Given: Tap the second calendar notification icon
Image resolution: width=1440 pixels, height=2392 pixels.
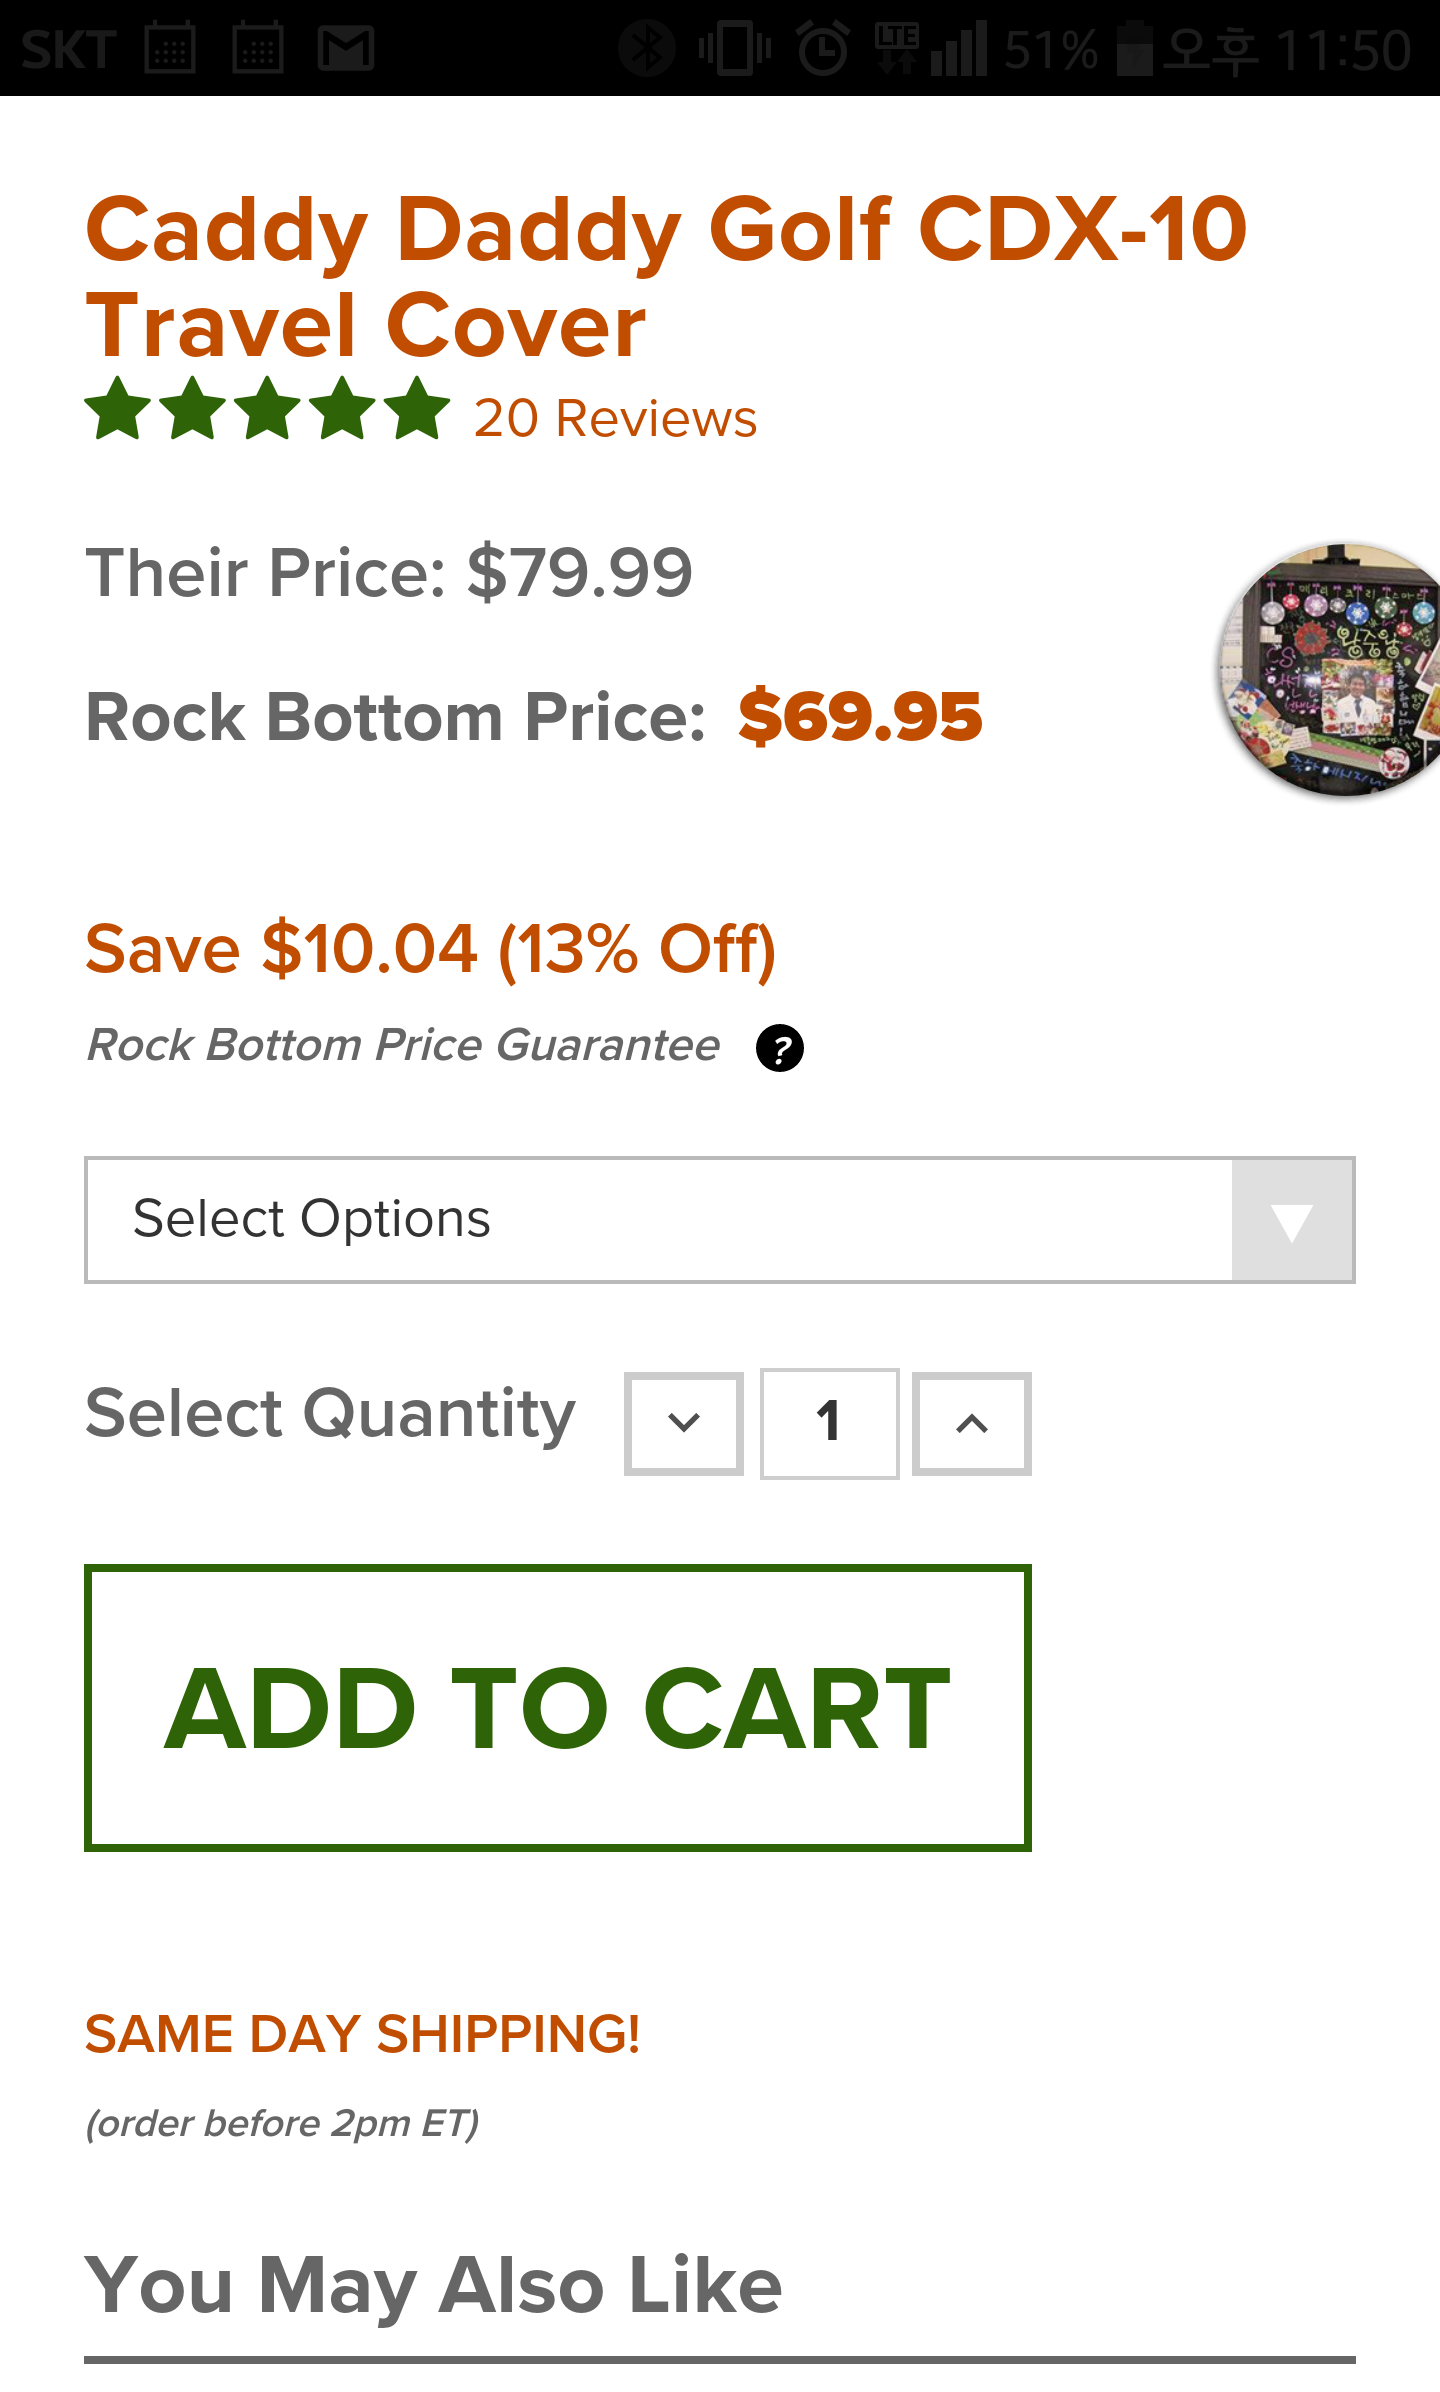Looking at the screenshot, I should [258, 48].
